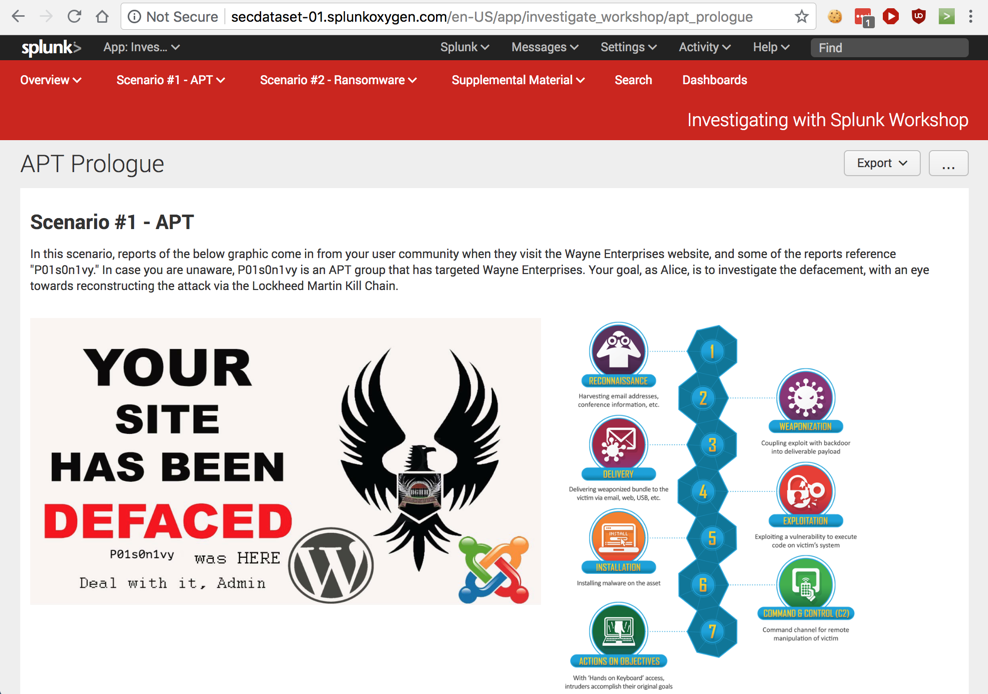The height and width of the screenshot is (694, 988).
Task: Click the WordPress logo in defacement image
Action: (x=331, y=565)
